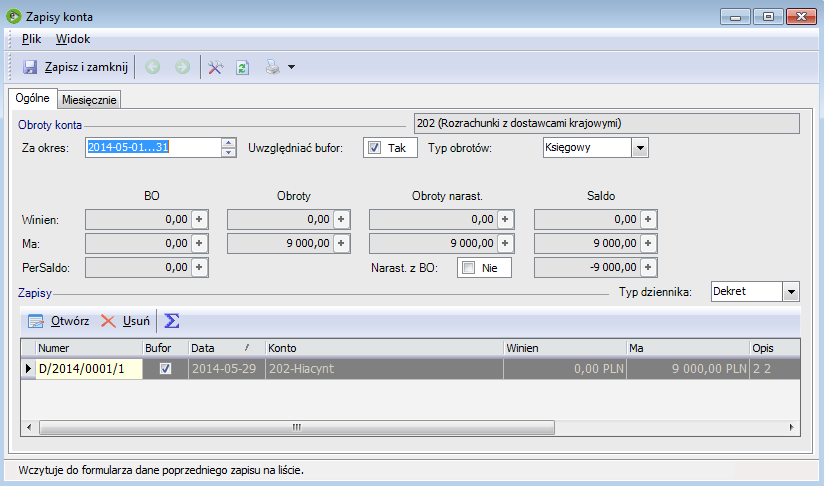
Task: Click the right scroll arrow of Zapisy list
Action: [791, 428]
